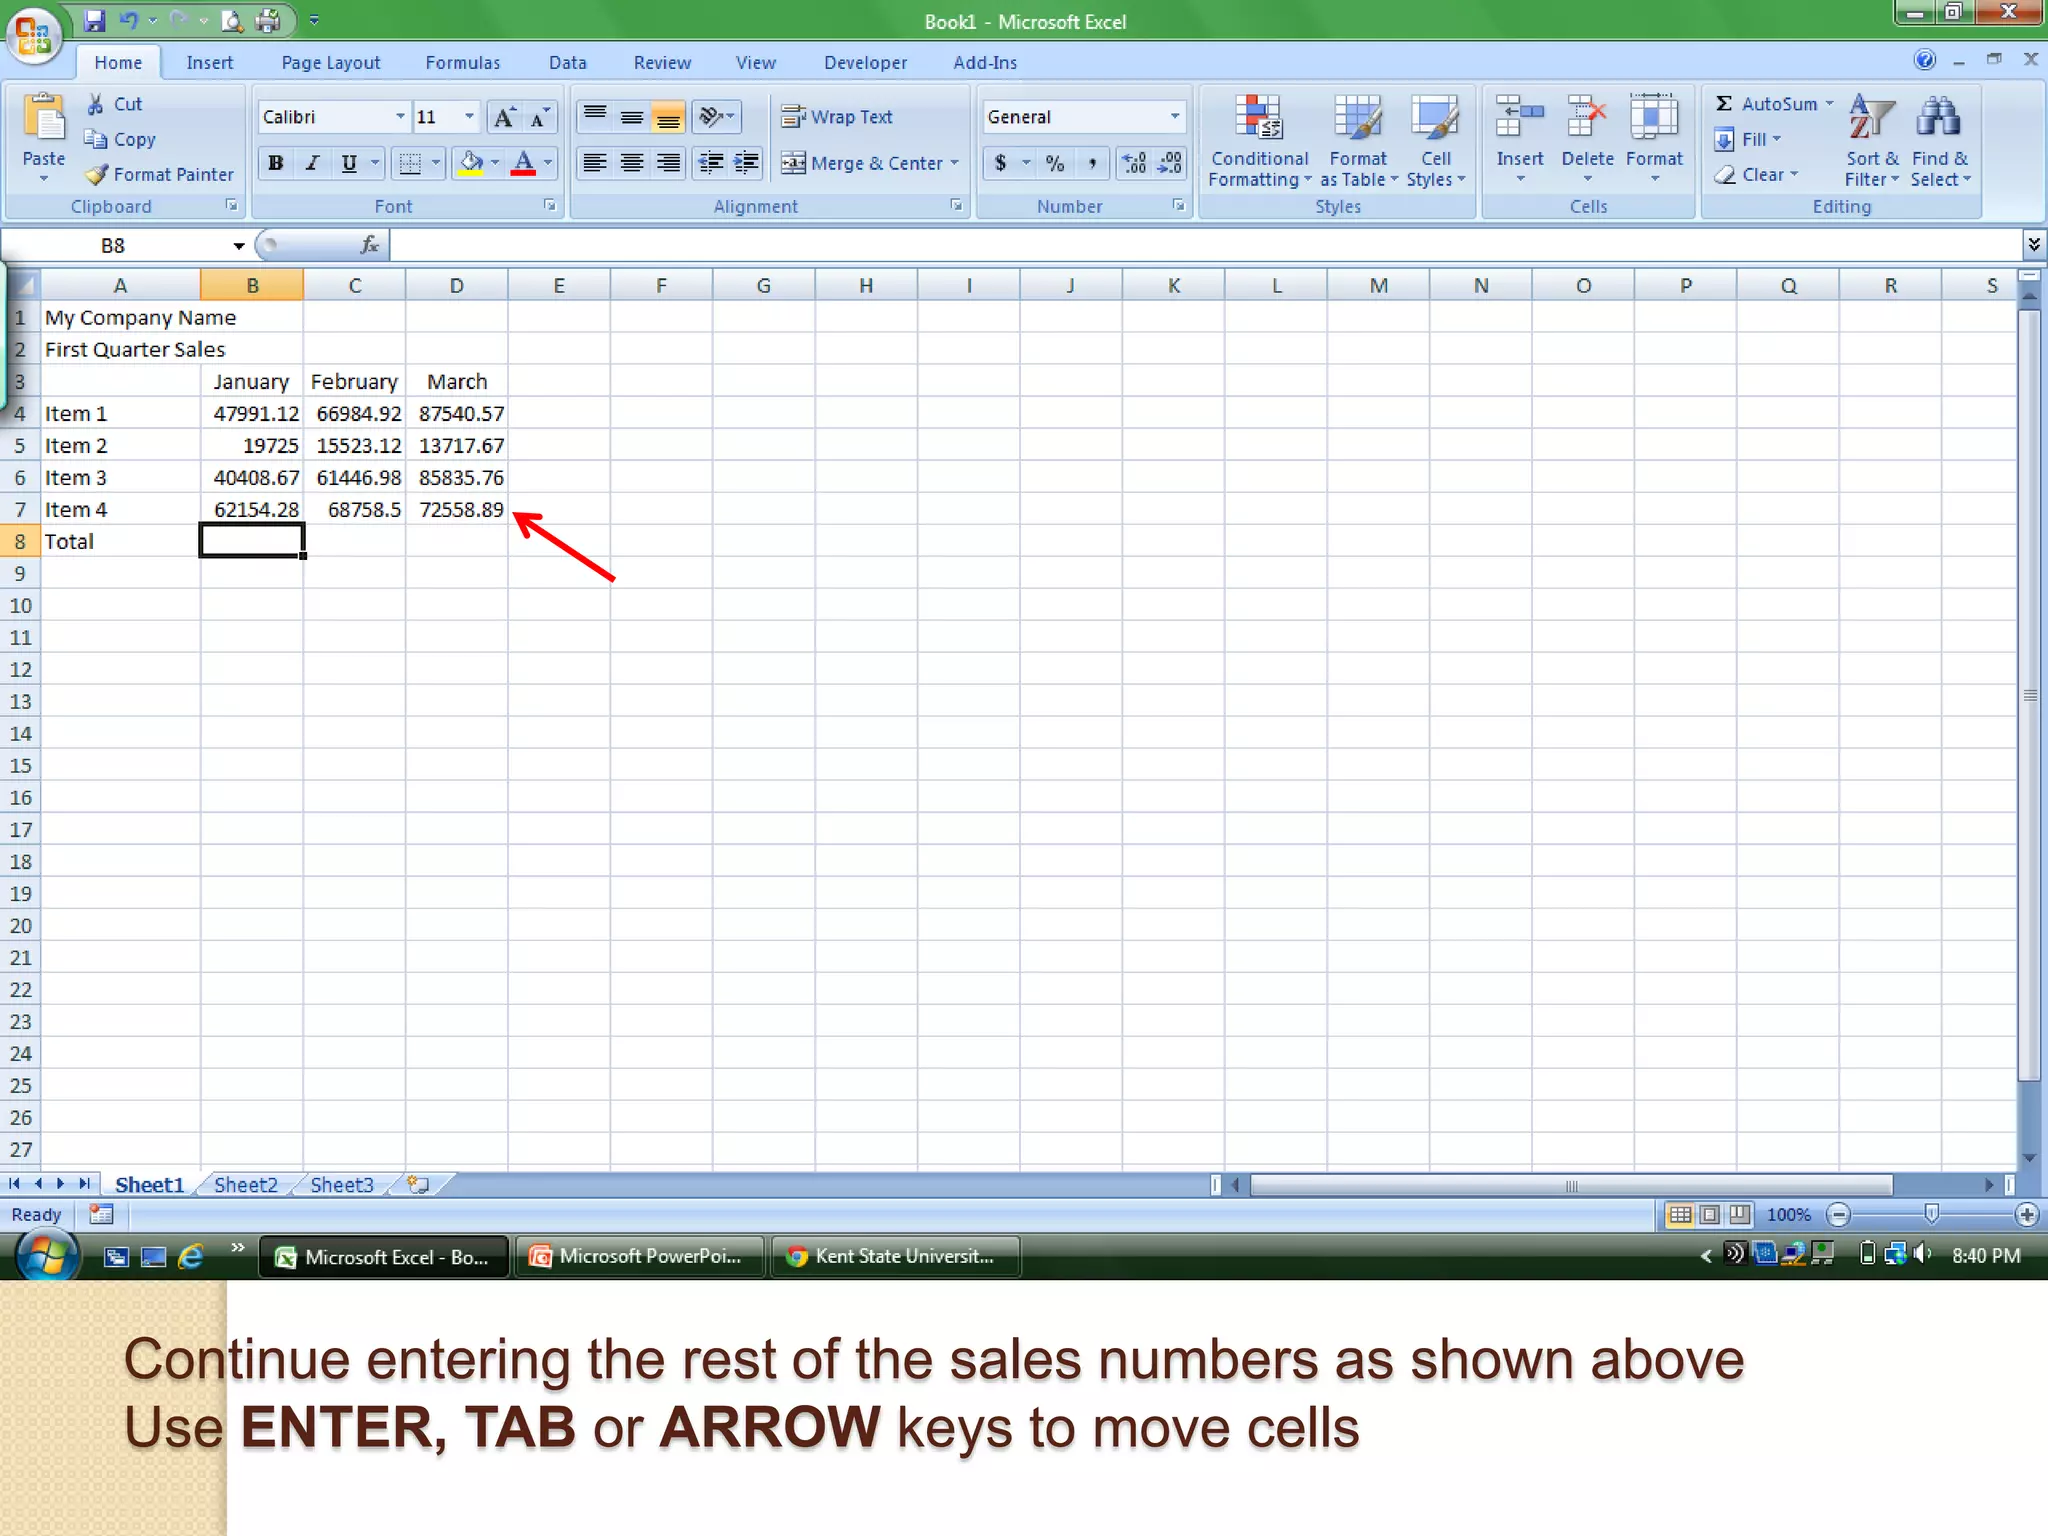
Task: Switch to Page Layout view
Action: coord(1710,1214)
